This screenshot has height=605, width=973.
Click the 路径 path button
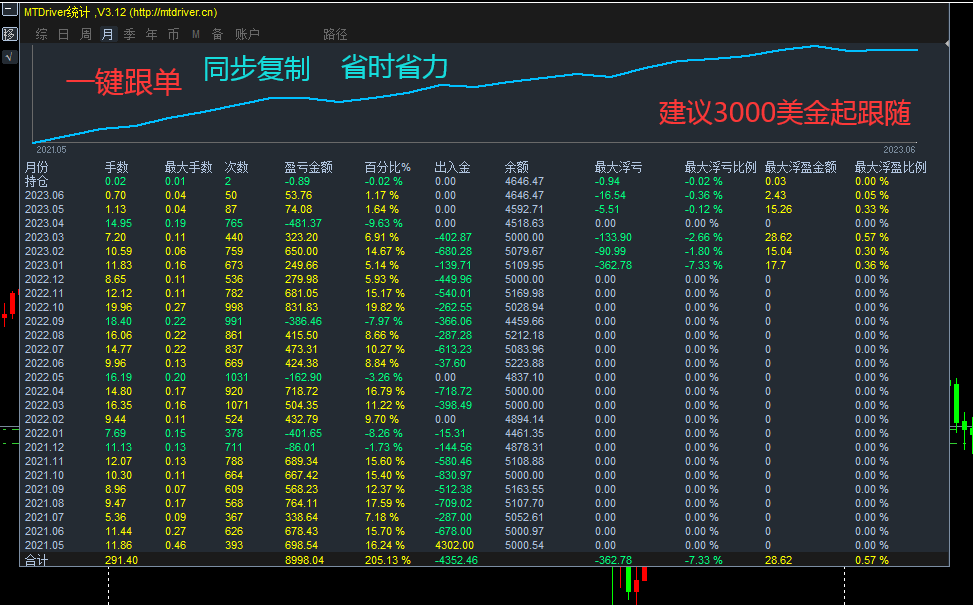335,34
